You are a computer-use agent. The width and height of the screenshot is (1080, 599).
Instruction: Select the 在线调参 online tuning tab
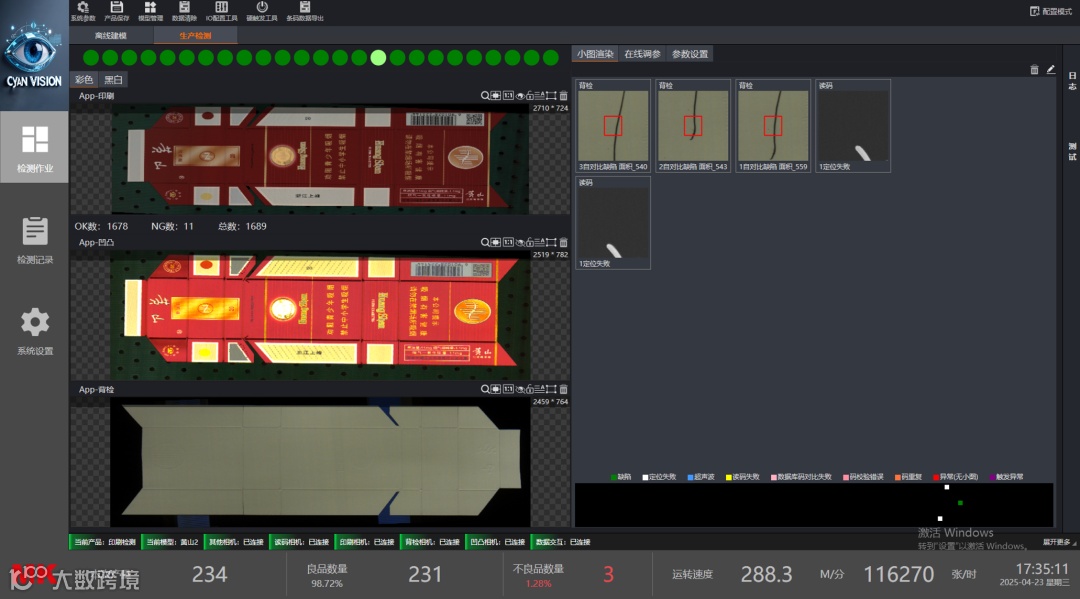click(642, 54)
